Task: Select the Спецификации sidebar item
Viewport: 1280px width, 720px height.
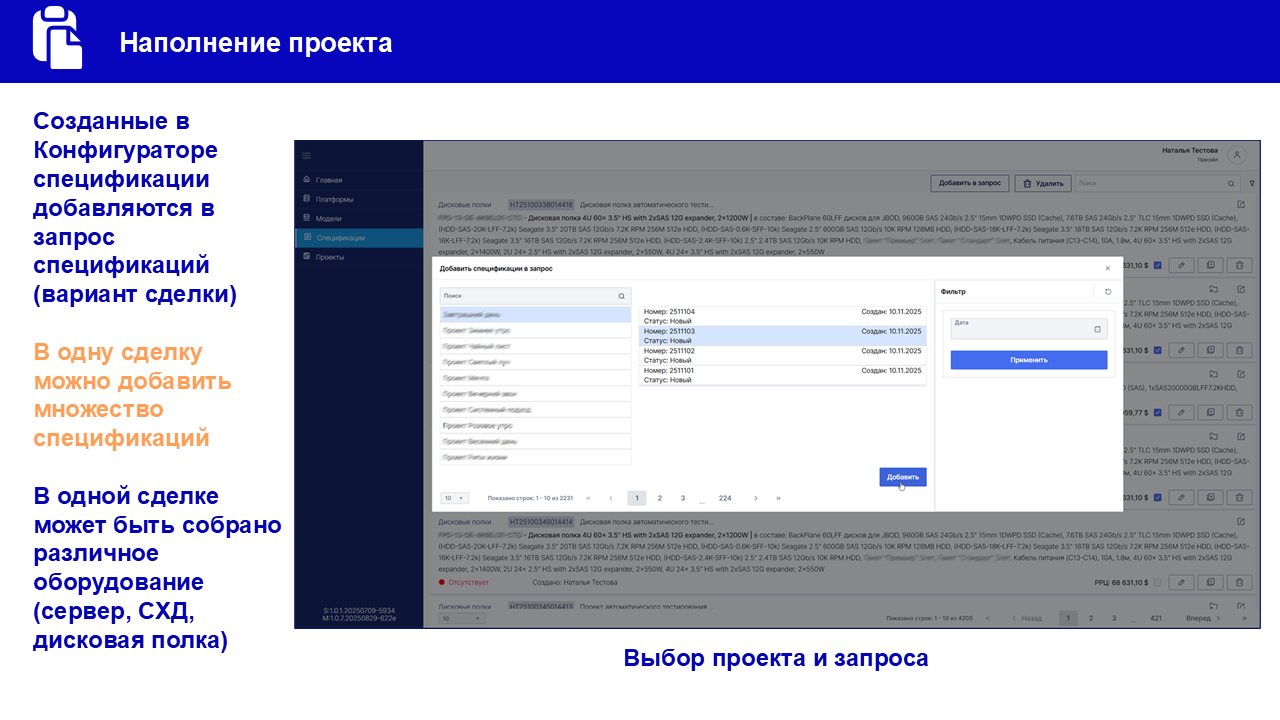Action: tap(359, 238)
